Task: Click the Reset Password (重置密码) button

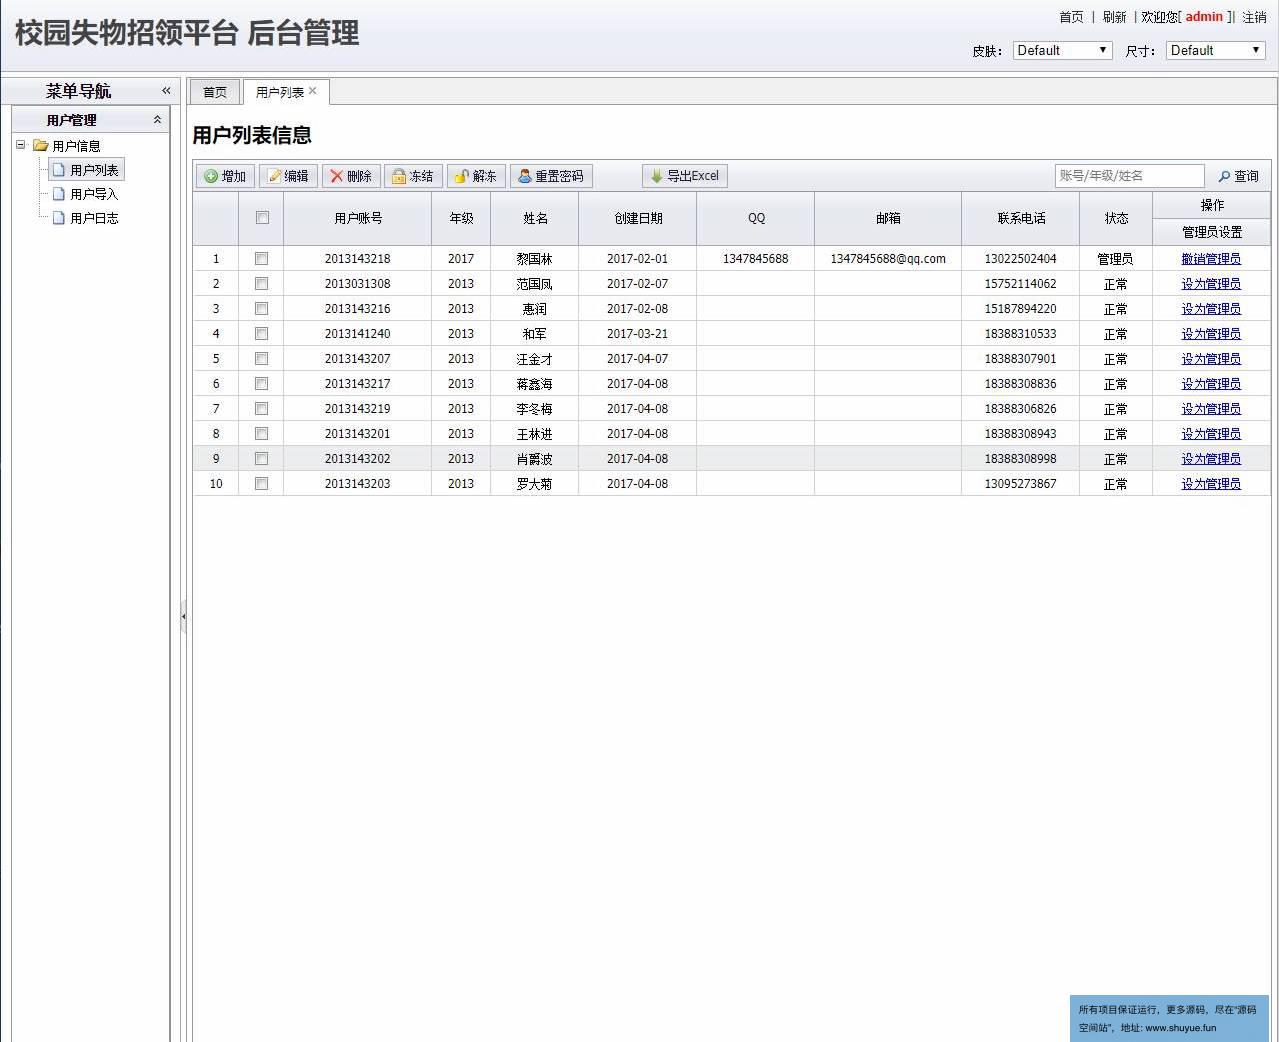Action: point(551,176)
